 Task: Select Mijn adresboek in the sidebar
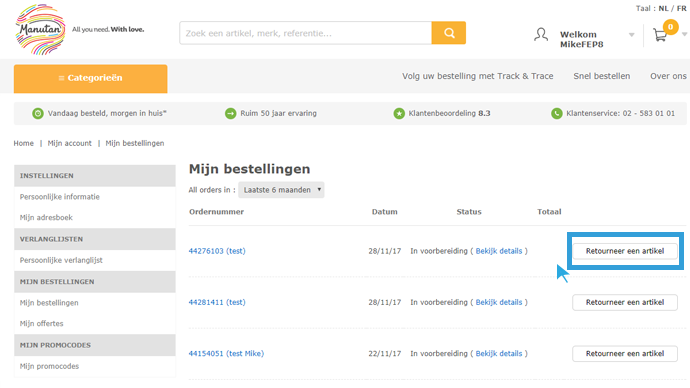click(x=46, y=217)
